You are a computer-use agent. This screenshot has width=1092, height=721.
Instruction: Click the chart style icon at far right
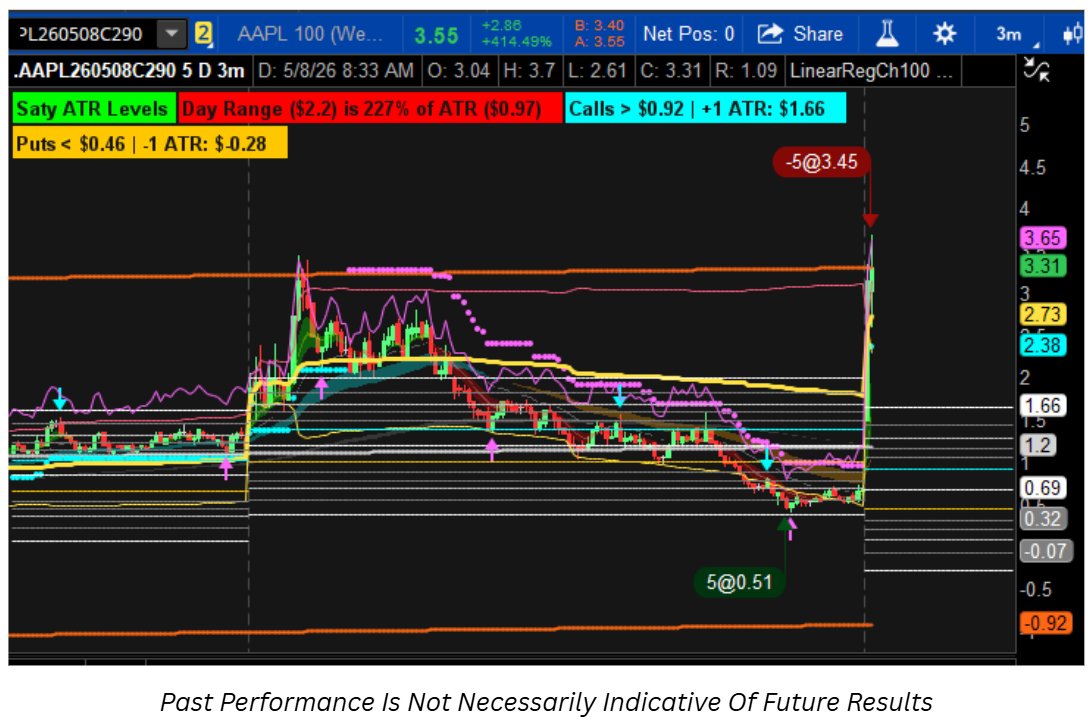1073,34
